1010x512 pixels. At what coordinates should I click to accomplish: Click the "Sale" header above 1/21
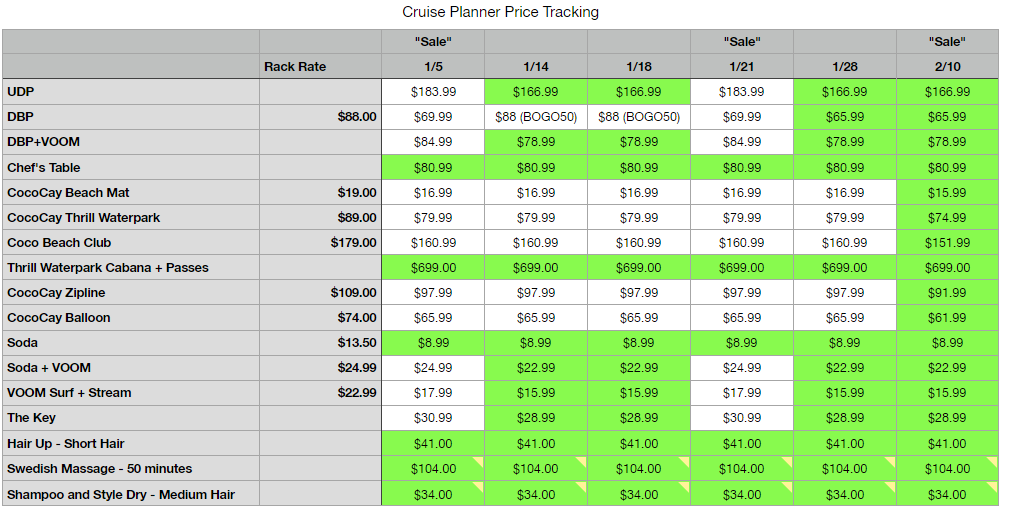click(x=741, y=42)
